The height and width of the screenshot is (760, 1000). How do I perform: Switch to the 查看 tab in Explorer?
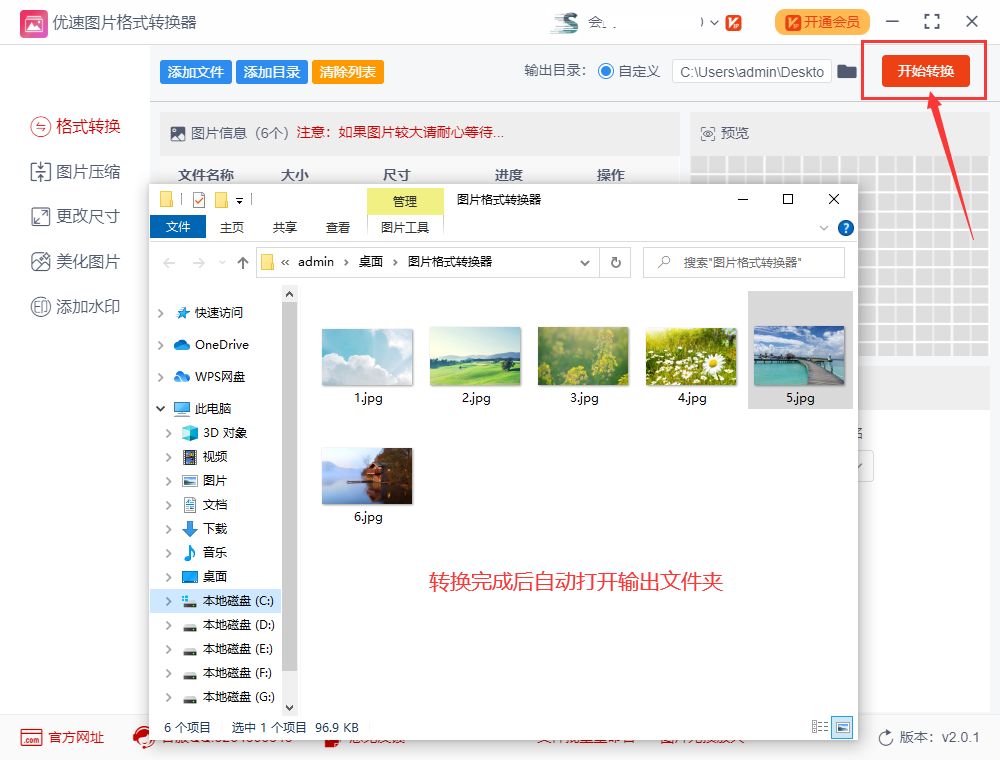click(337, 227)
